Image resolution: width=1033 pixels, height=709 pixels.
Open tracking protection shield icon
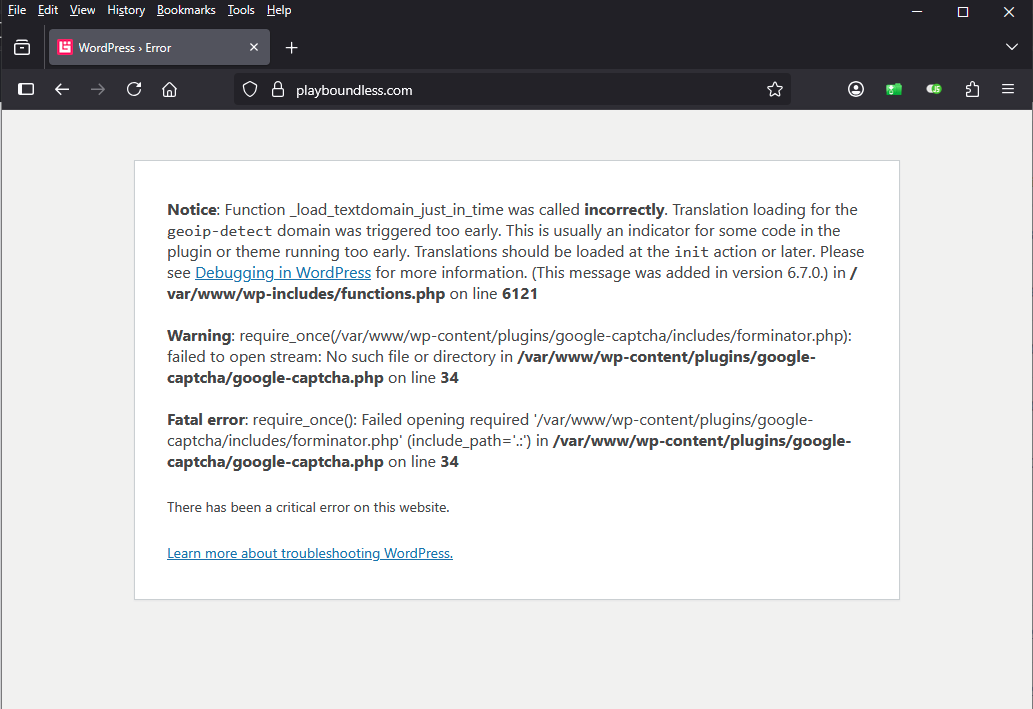[250, 89]
